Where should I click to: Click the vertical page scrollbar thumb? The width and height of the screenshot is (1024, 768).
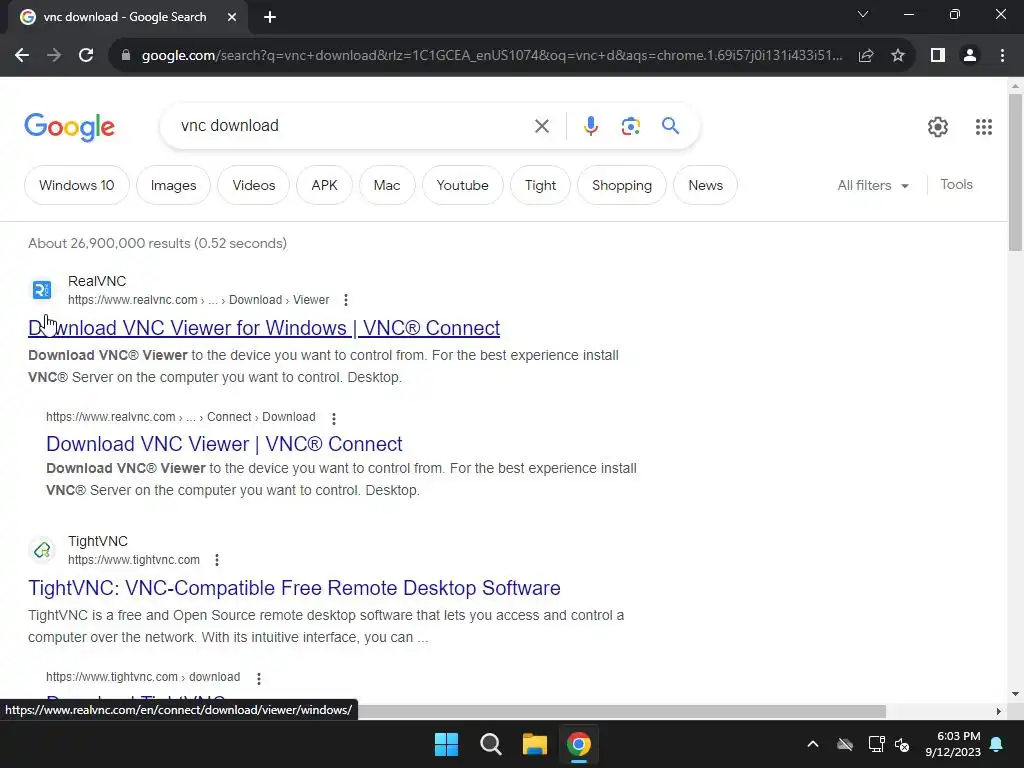(x=1015, y=172)
